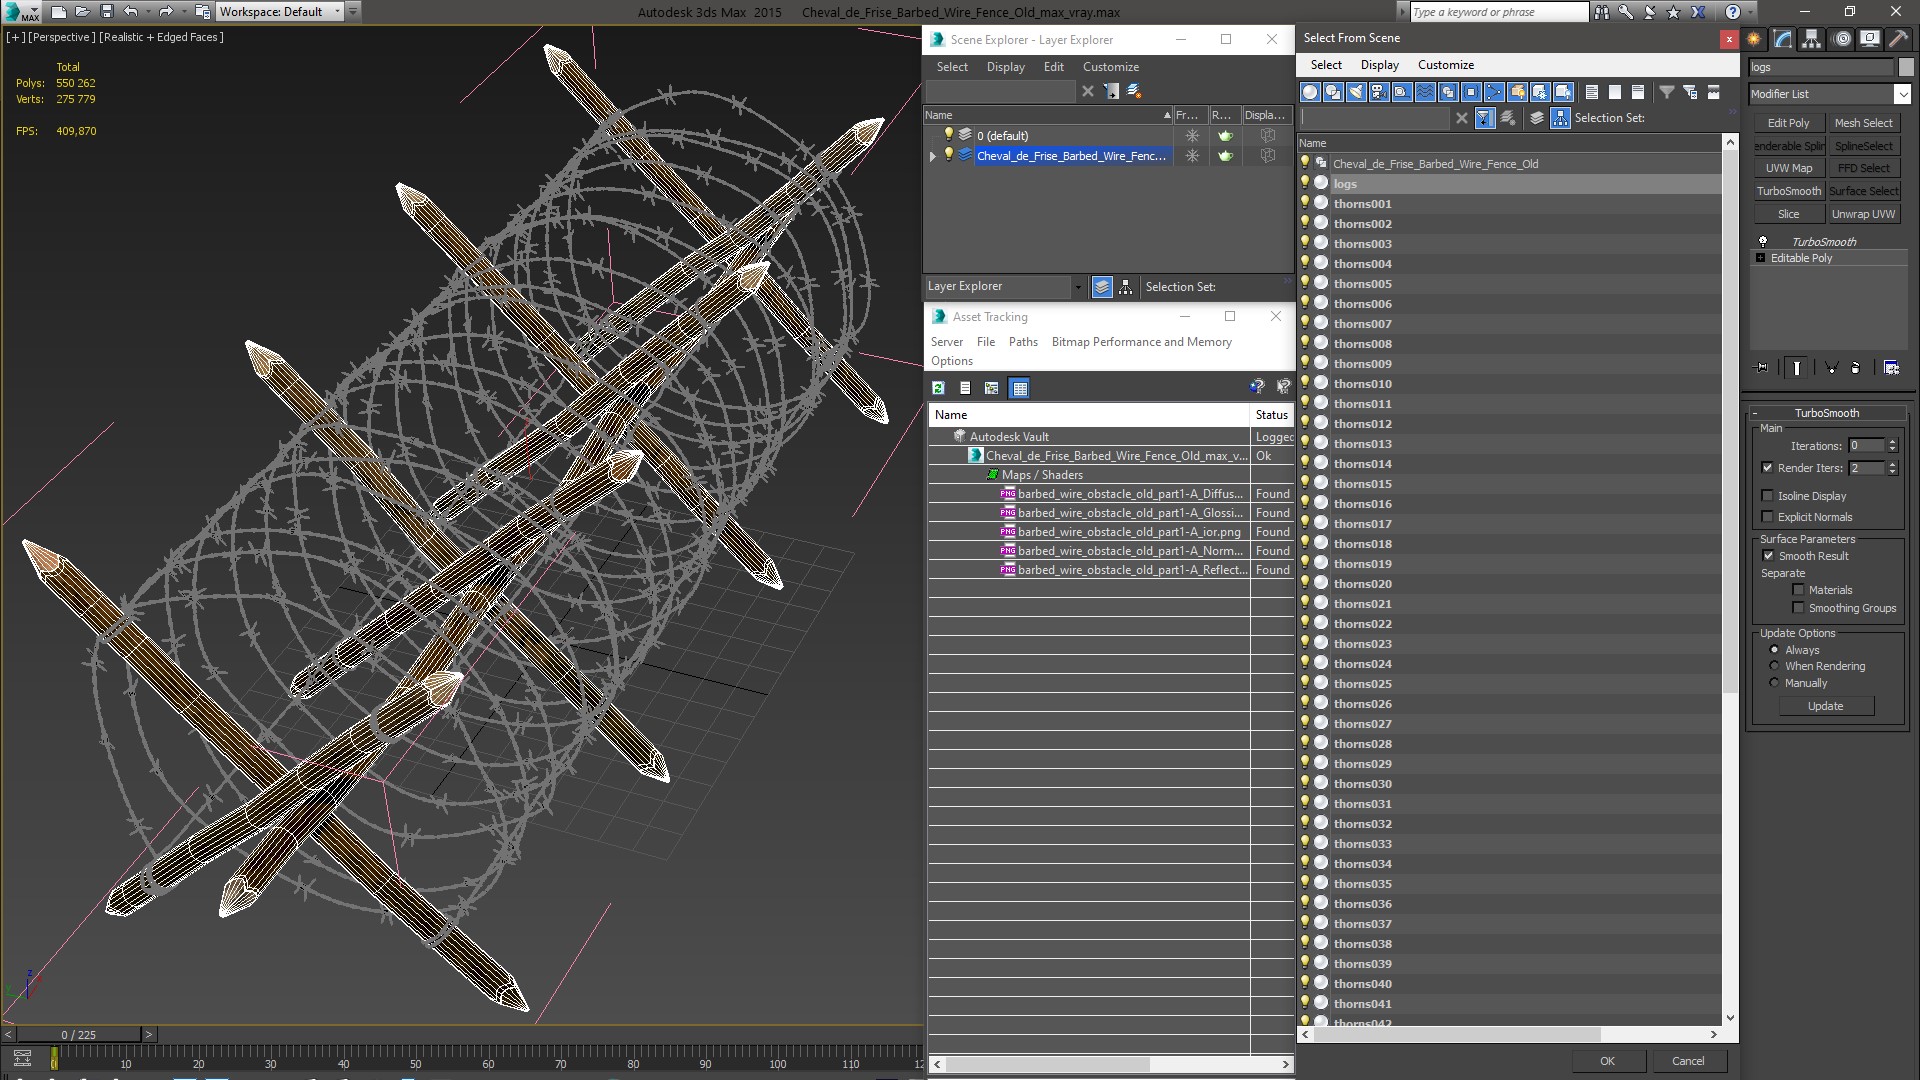Click Save File icon in quick access toolbar
The height and width of the screenshot is (1080, 1920).
click(107, 12)
